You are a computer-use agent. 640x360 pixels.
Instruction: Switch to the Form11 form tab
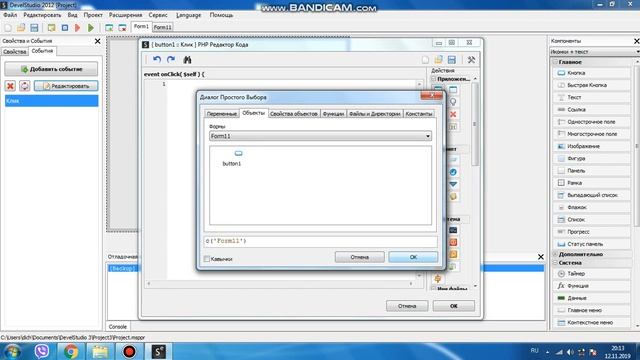click(162, 27)
